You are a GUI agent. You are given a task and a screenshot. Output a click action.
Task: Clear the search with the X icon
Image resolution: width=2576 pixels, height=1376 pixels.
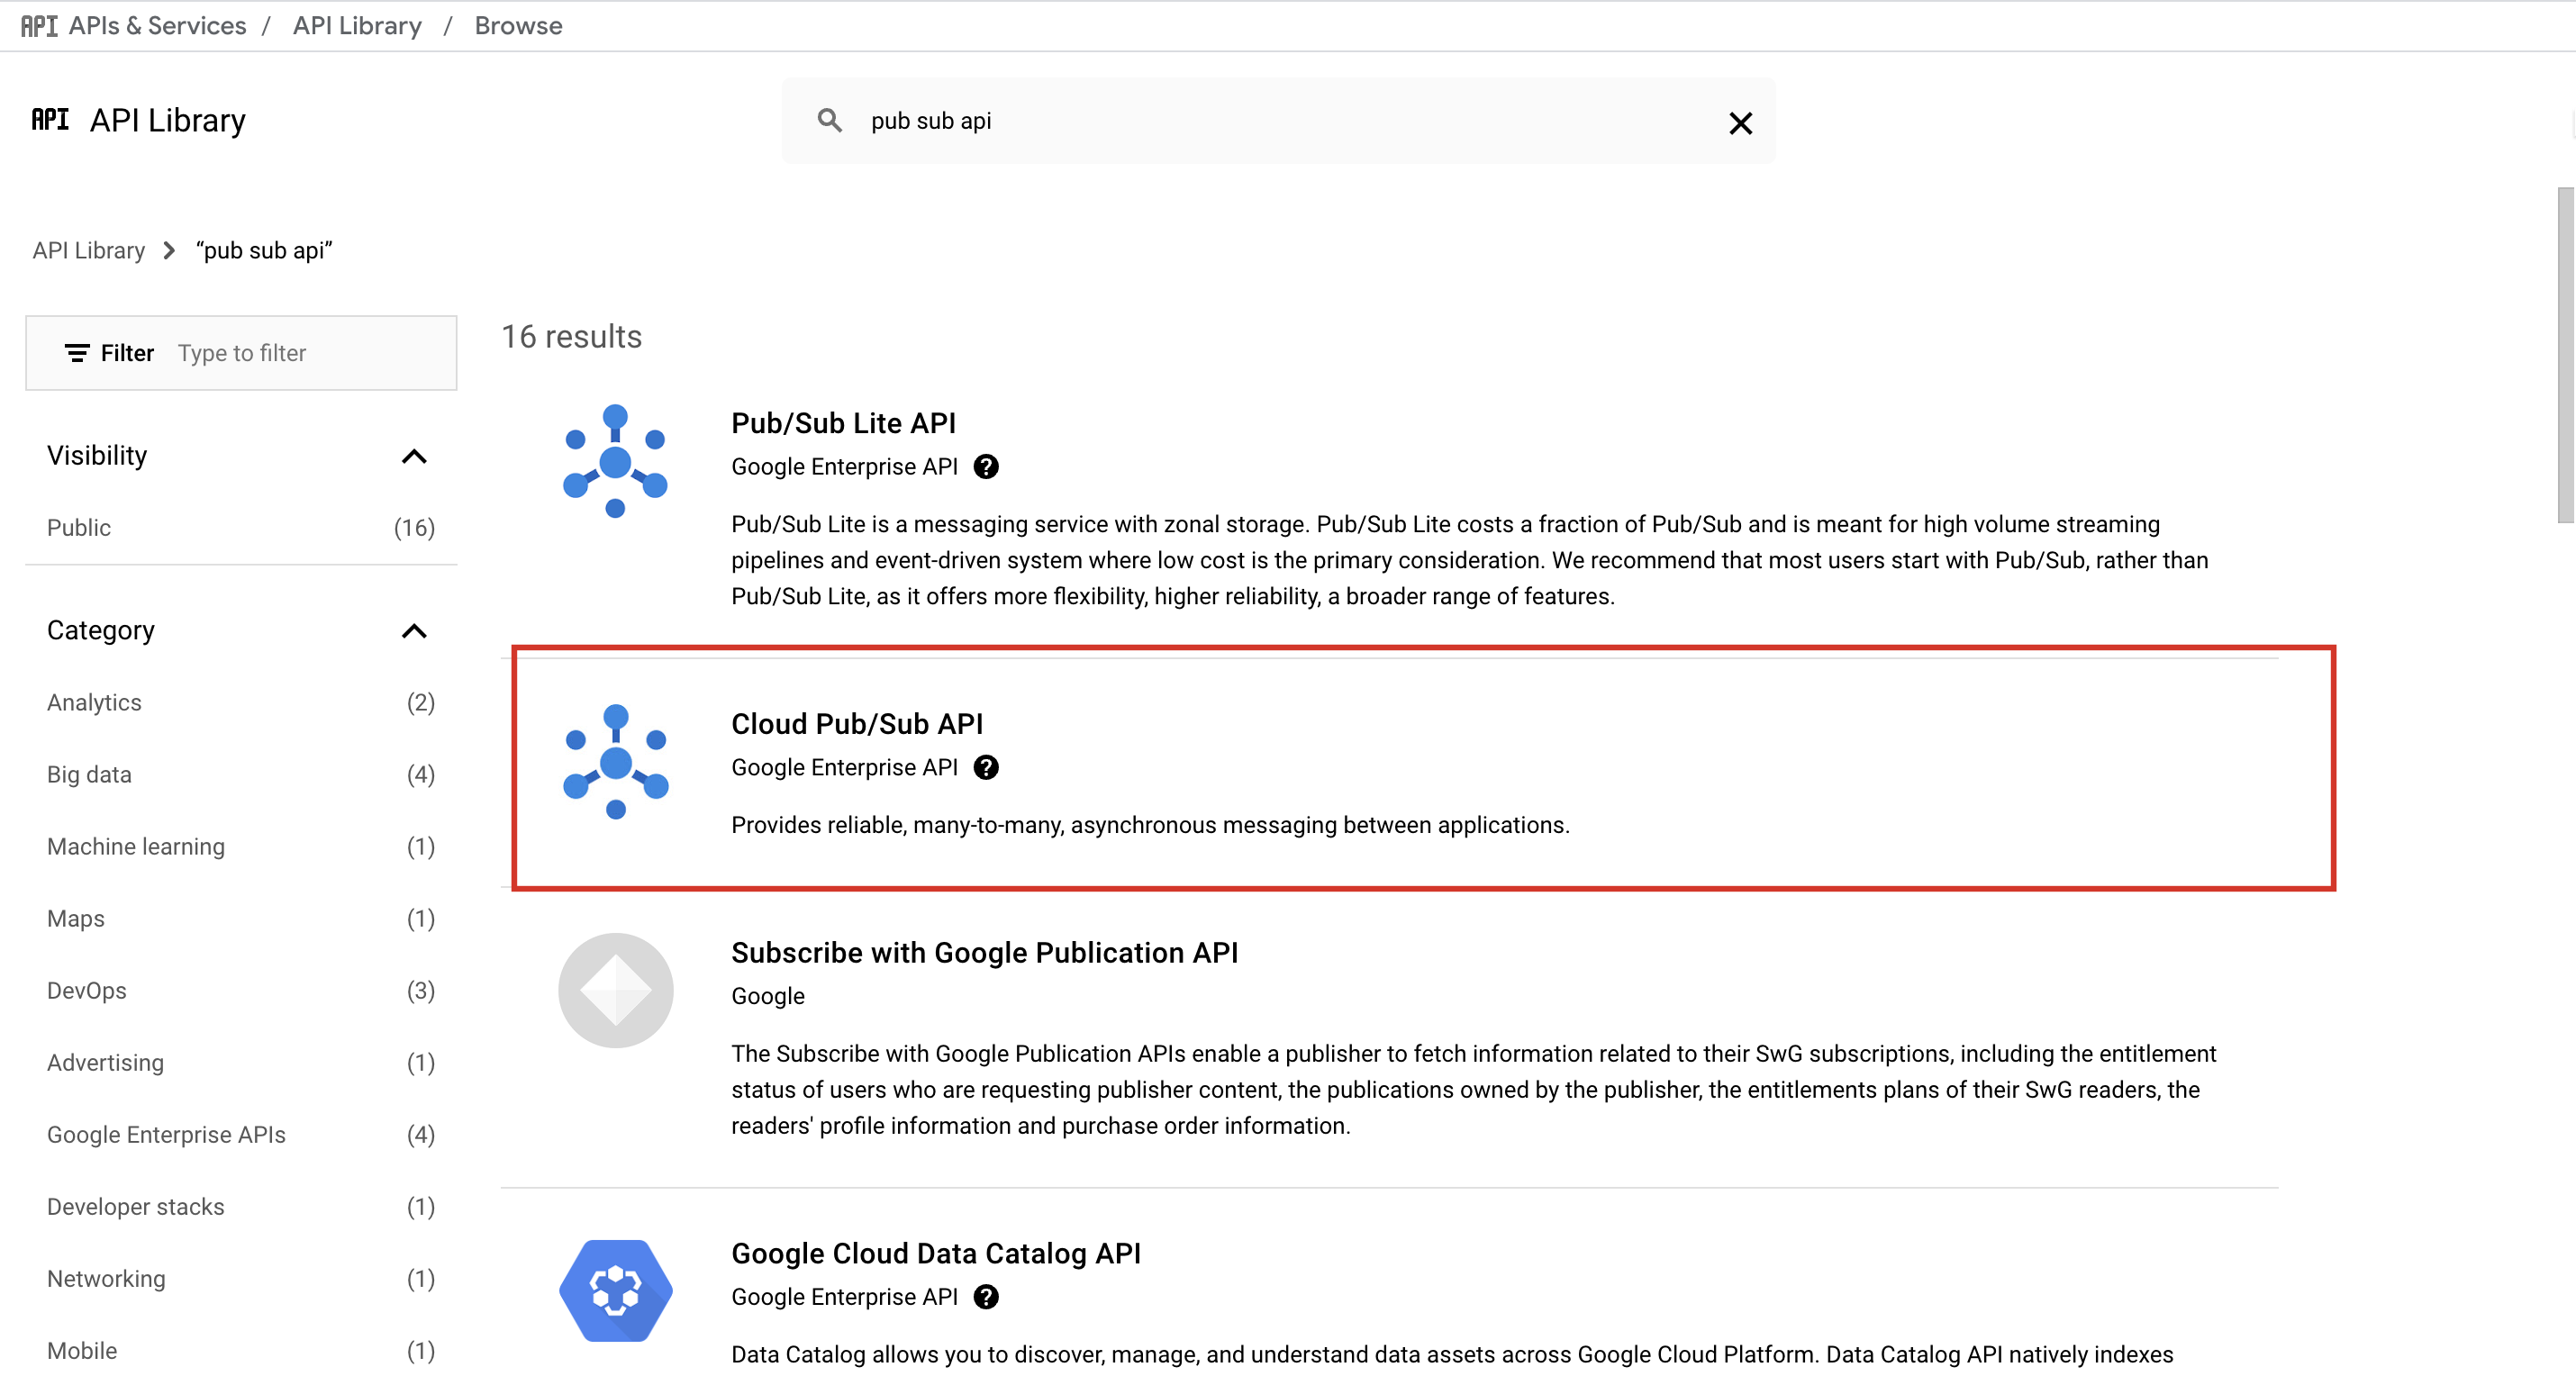(1740, 123)
